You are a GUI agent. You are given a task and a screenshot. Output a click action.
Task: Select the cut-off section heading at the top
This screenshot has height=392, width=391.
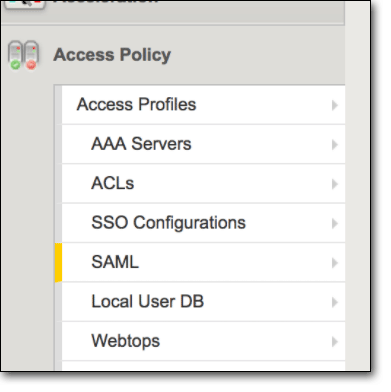point(105,2)
